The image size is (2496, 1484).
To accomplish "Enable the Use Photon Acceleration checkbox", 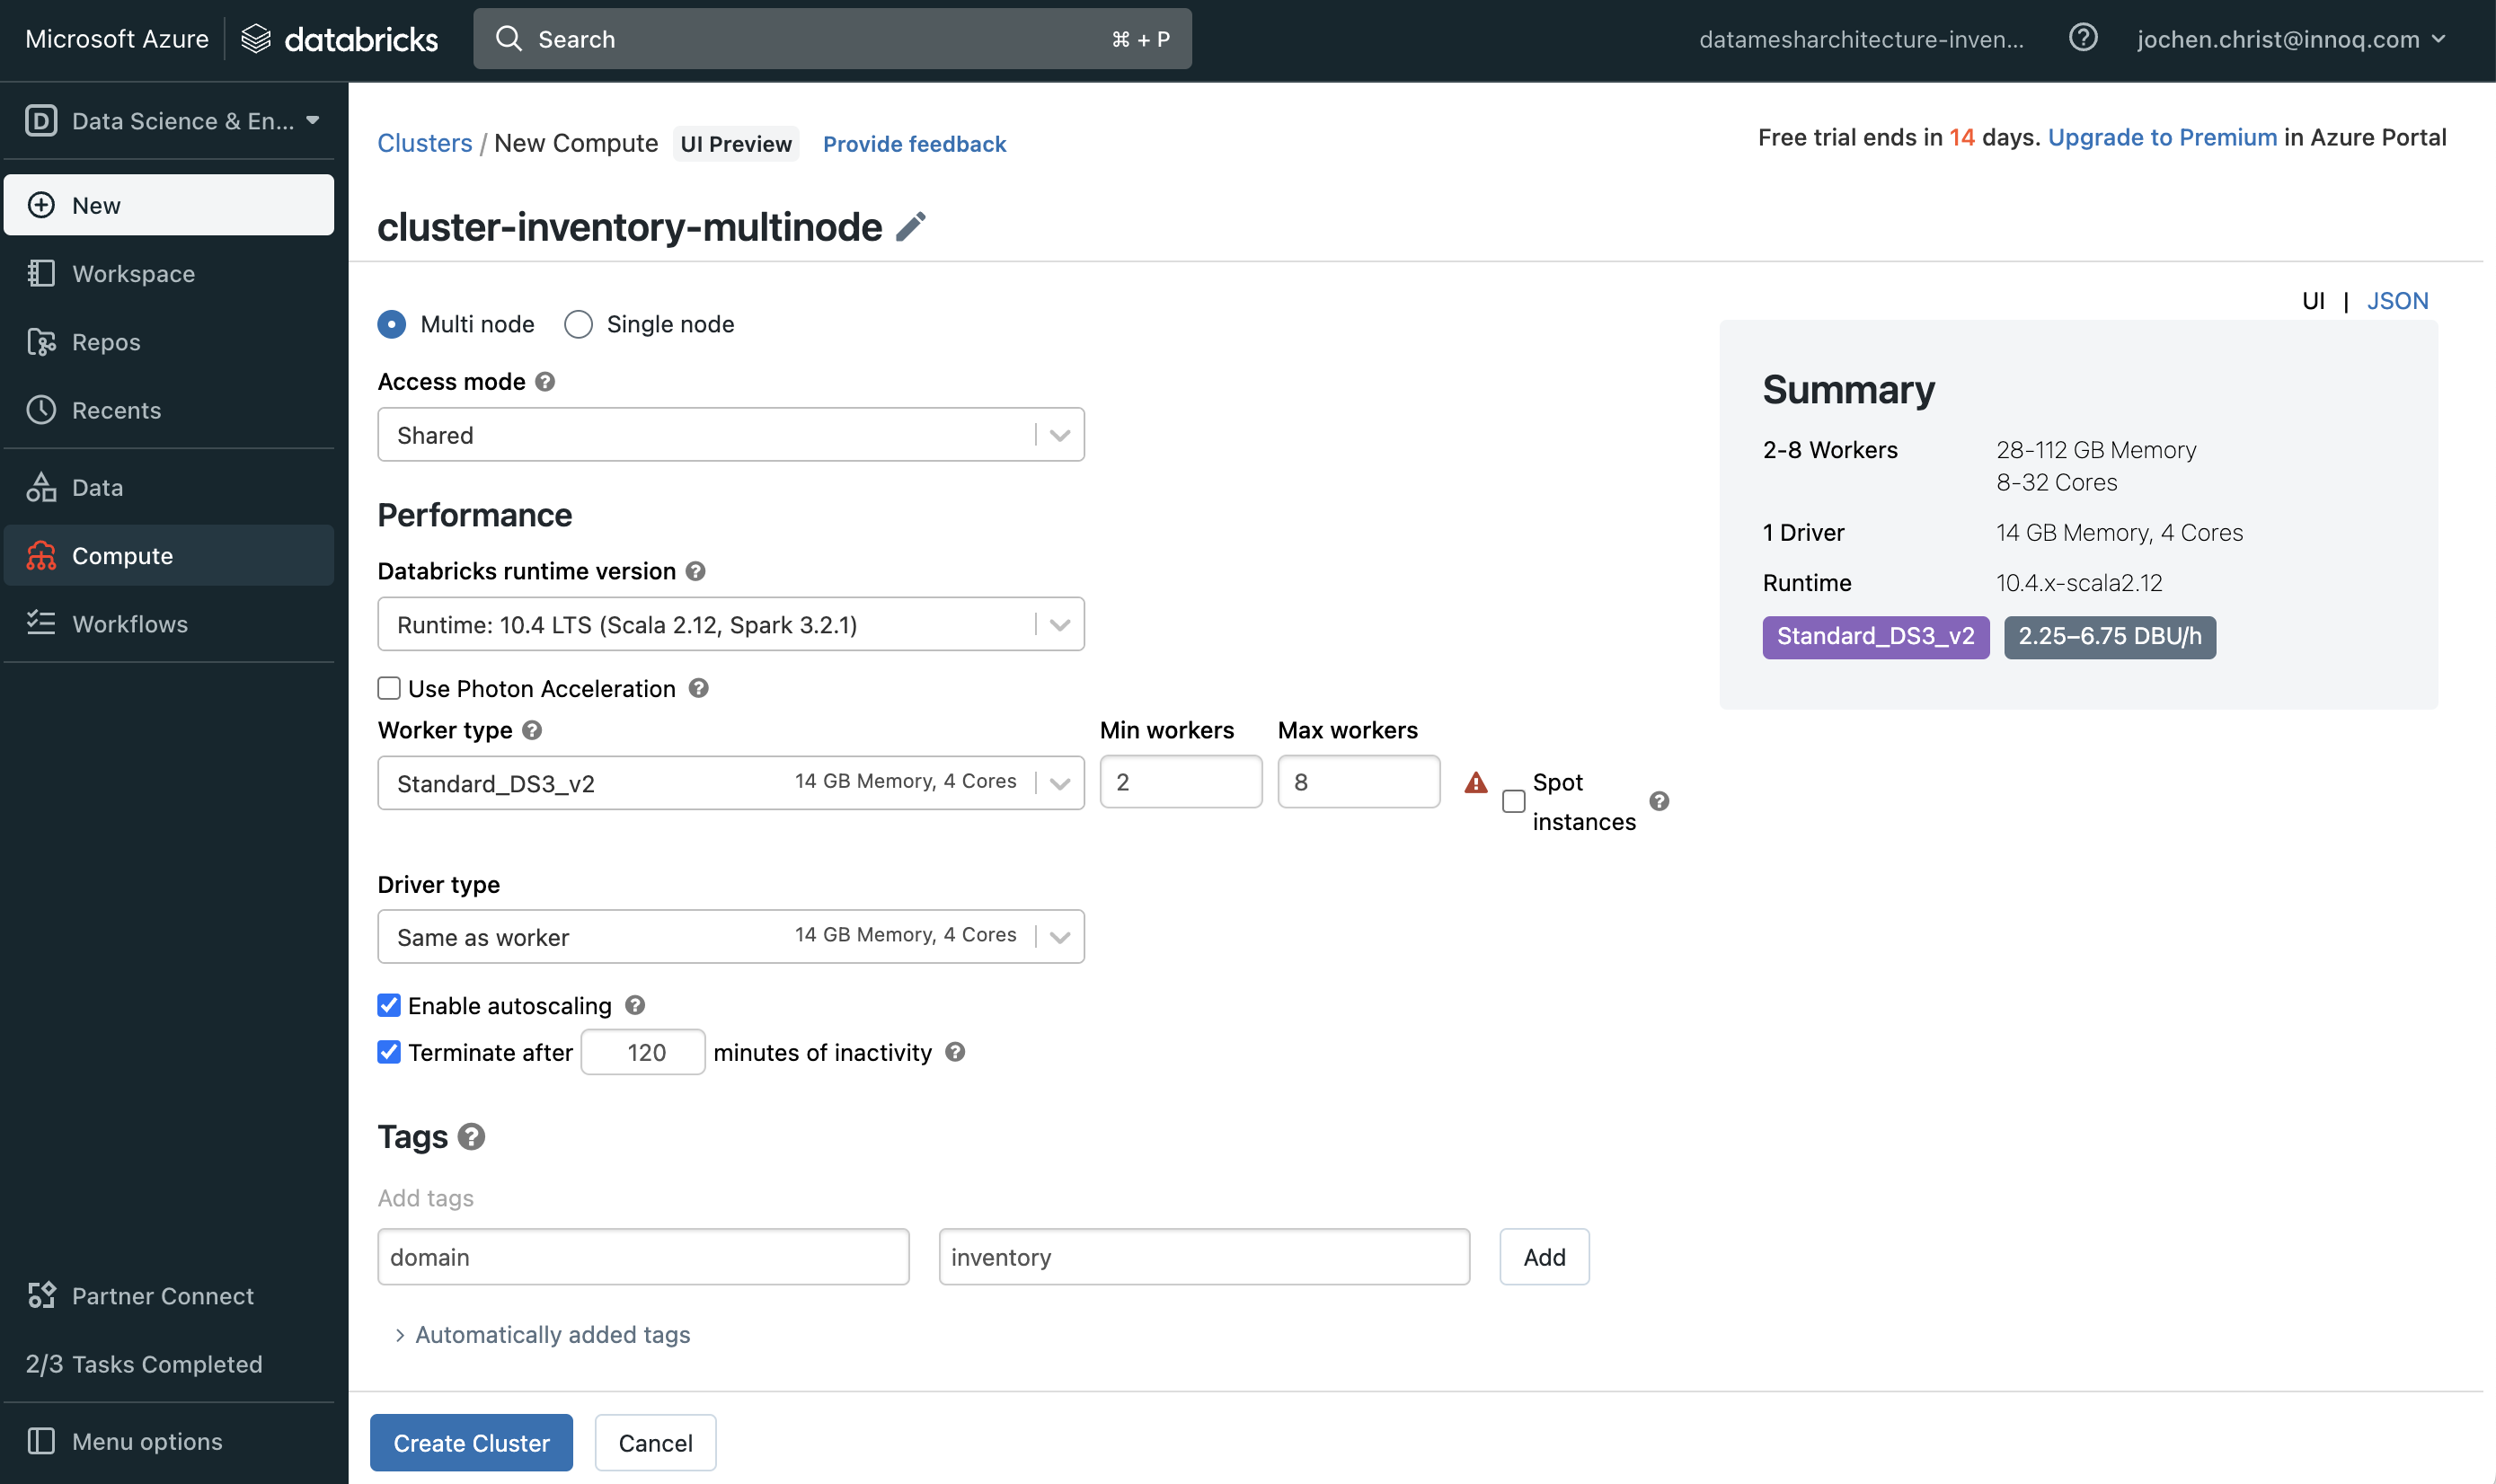I will (389, 688).
